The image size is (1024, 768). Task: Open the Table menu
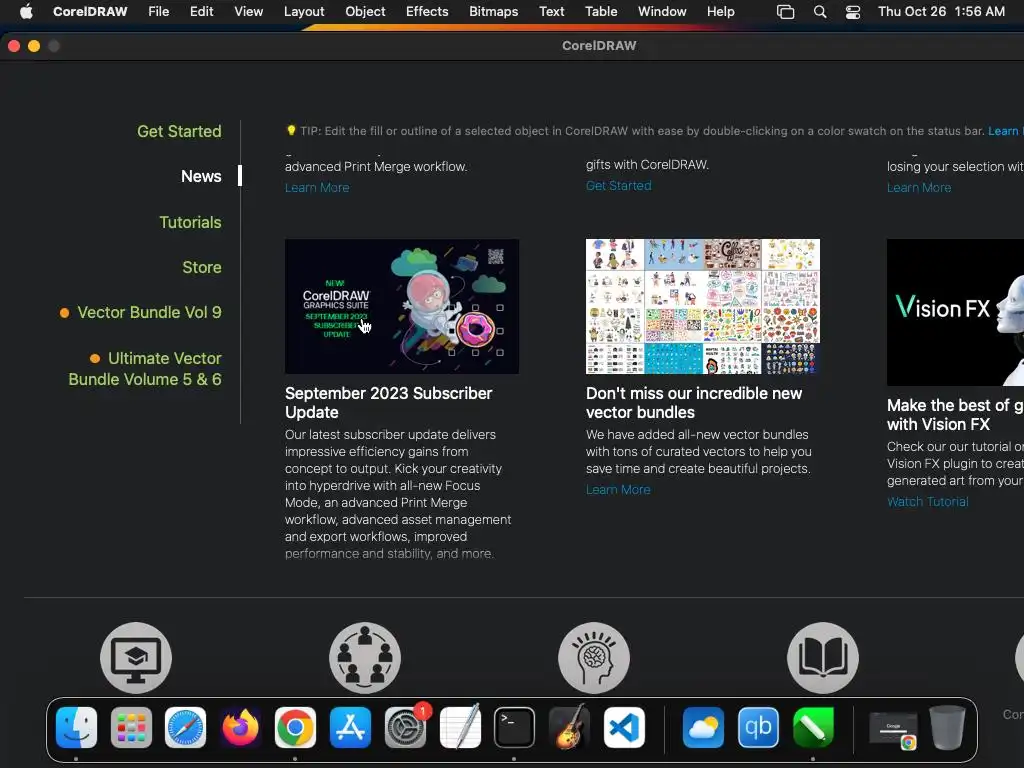[x=601, y=12]
